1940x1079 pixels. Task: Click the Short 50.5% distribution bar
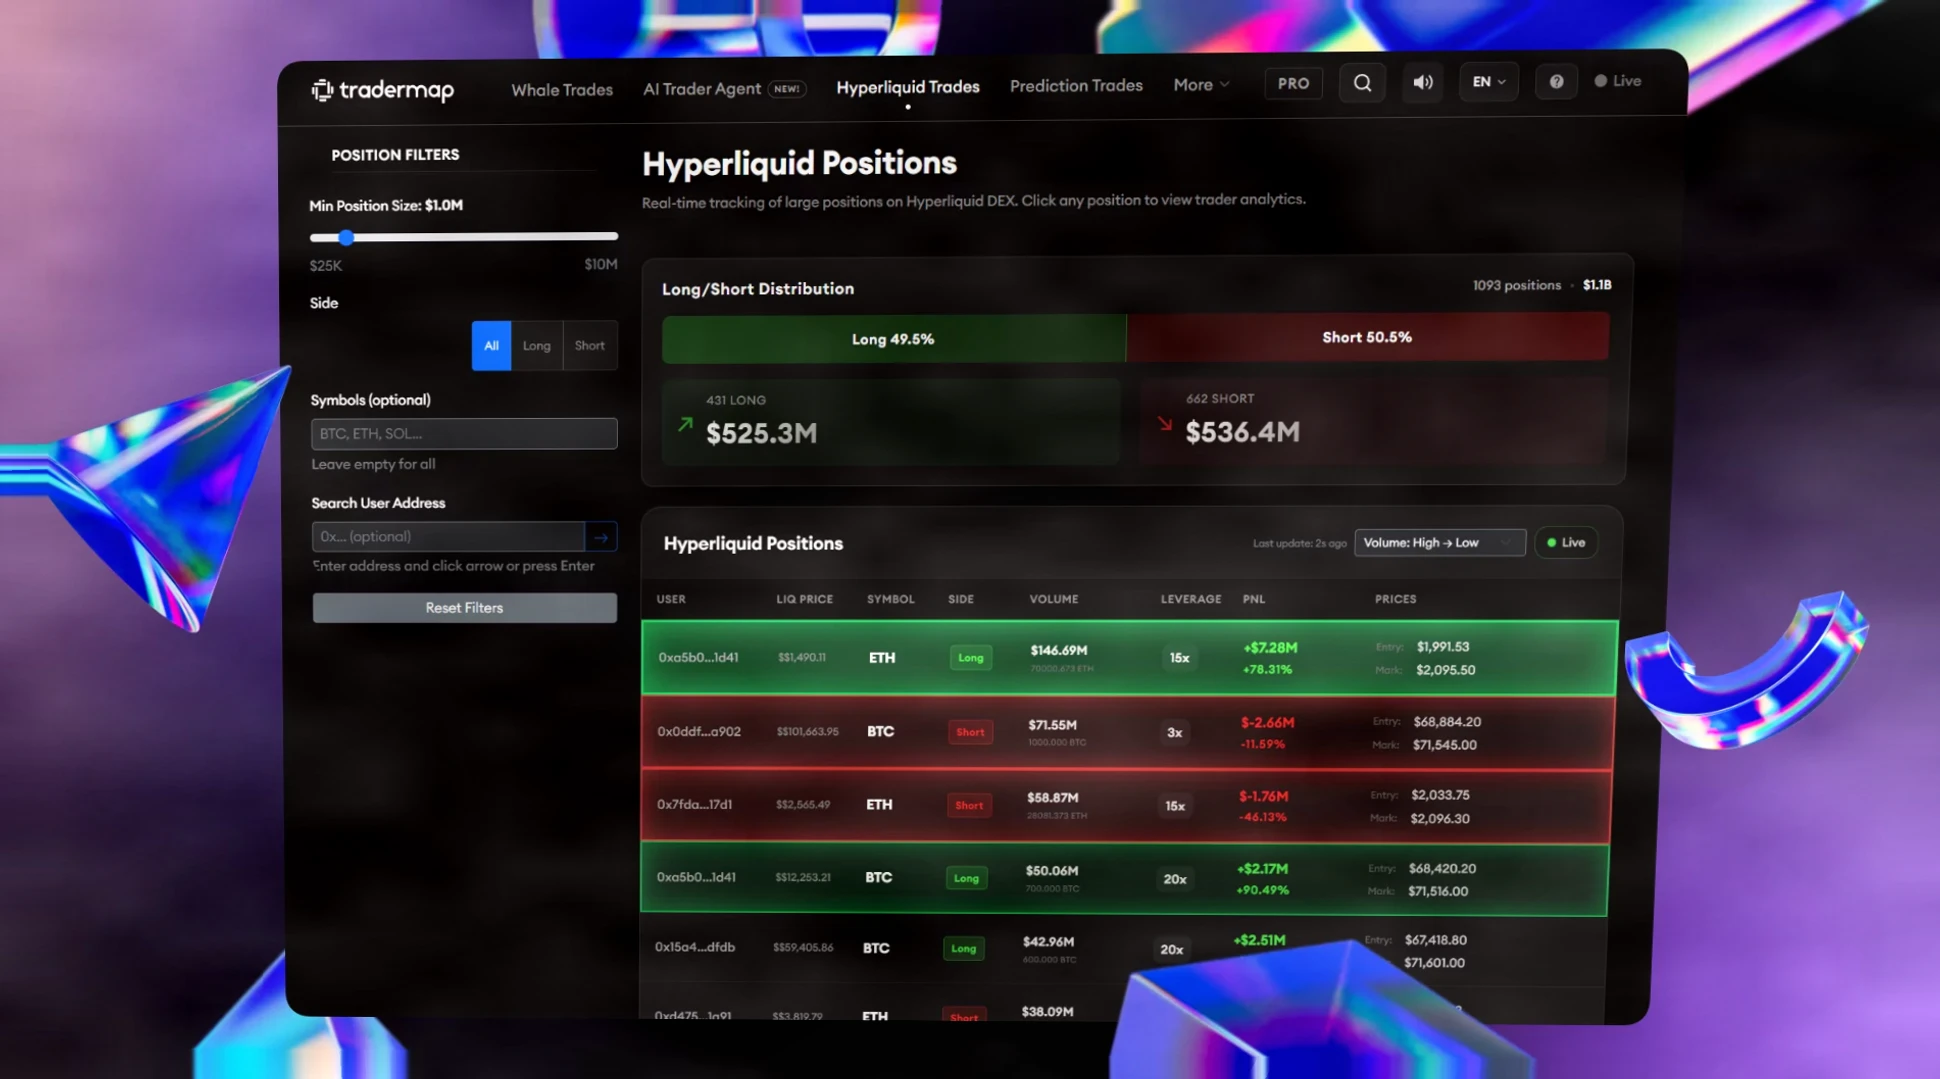click(1368, 337)
